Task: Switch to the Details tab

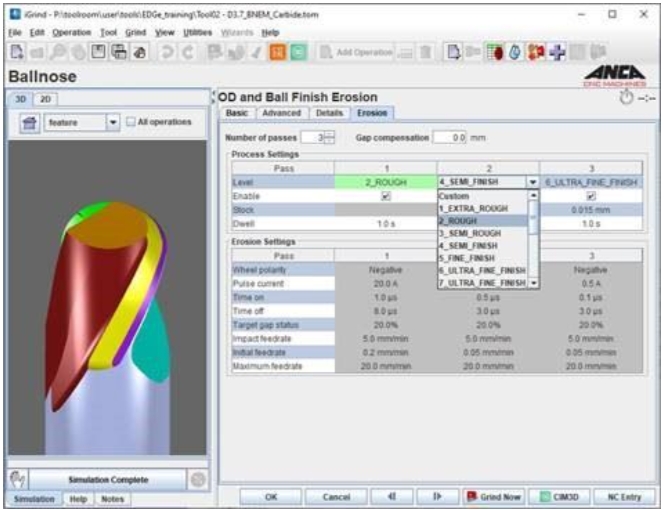Action: [329, 113]
